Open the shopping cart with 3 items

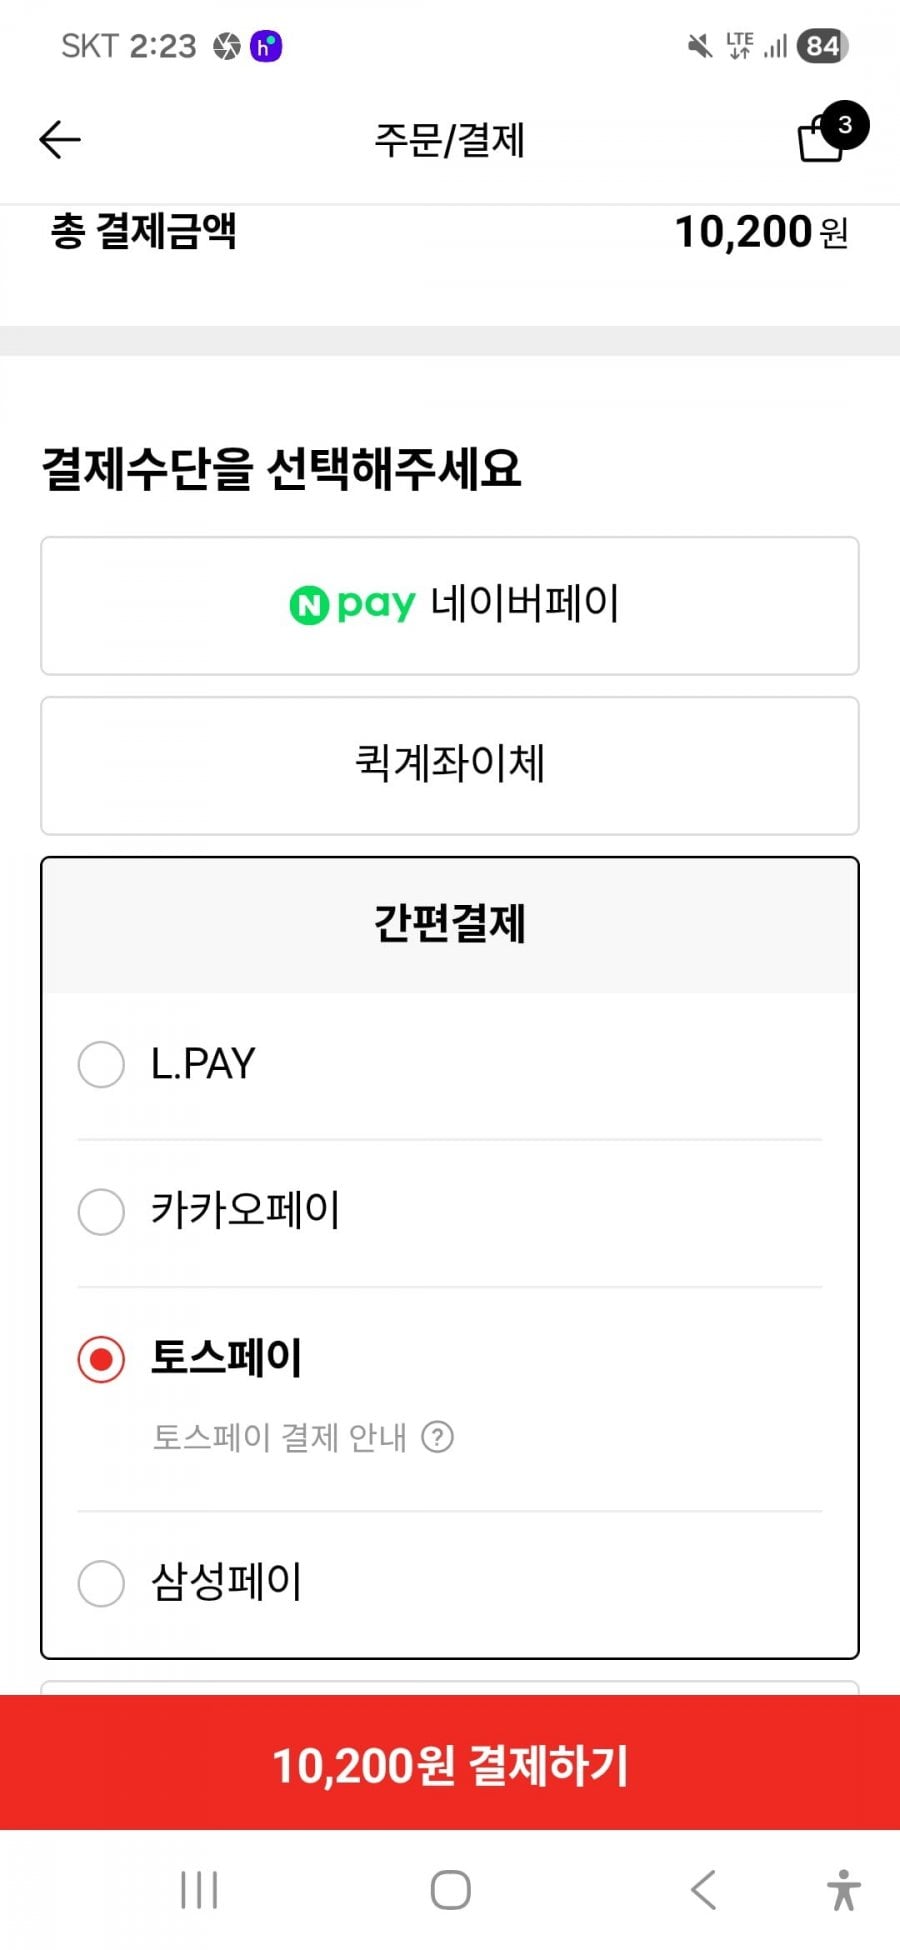[824, 138]
